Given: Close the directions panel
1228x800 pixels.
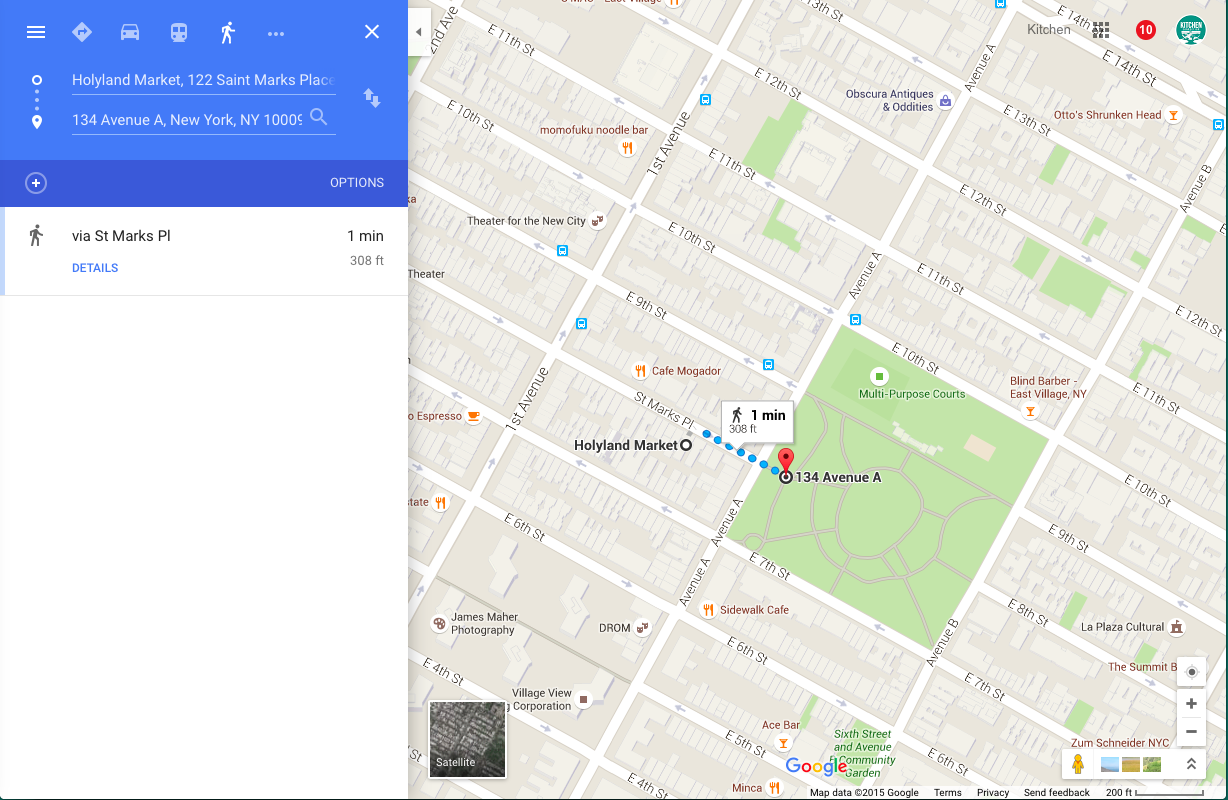Looking at the screenshot, I should tap(372, 32).
